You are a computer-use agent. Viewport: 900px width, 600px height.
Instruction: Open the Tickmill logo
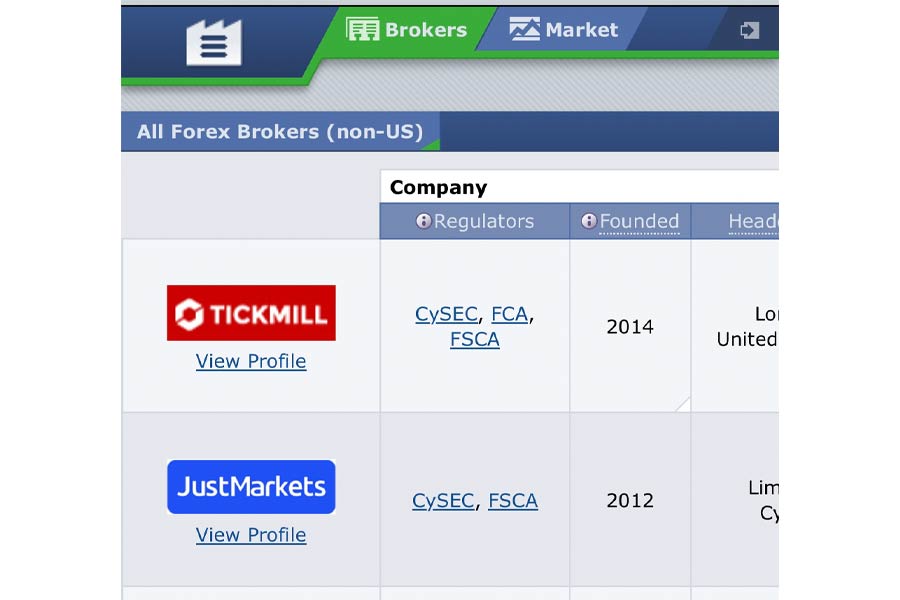pyautogui.click(x=251, y=313)
